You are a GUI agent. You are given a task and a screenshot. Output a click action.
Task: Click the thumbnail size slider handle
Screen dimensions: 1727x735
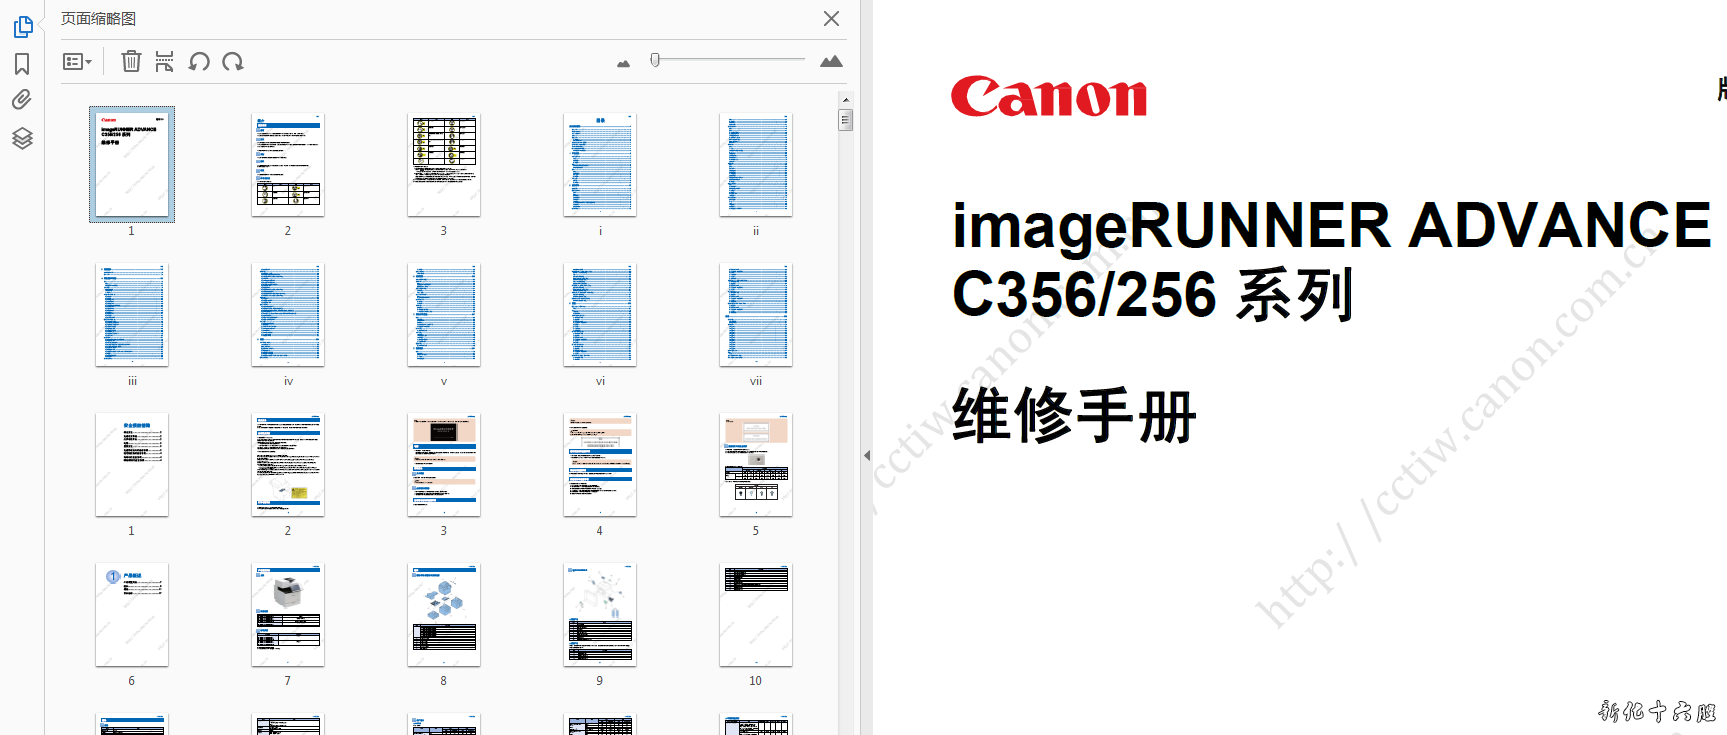coord(655,60)
